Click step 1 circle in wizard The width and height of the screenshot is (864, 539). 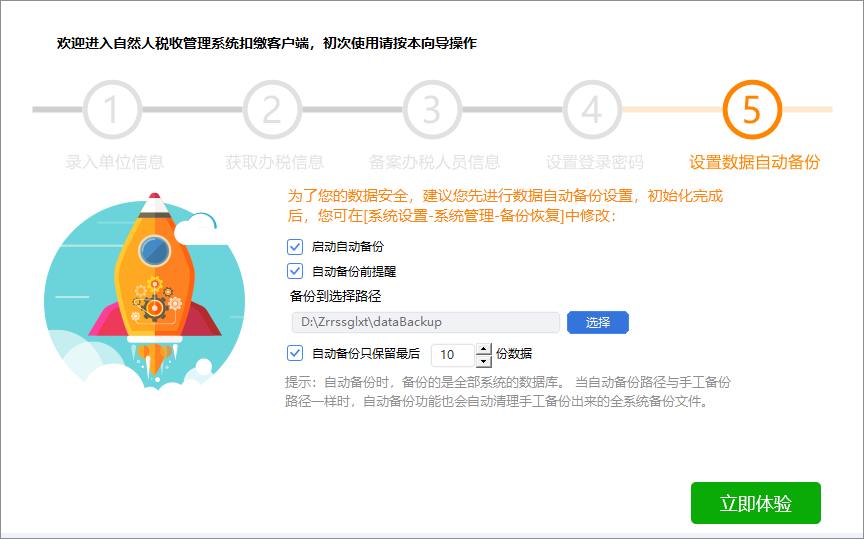pos(112,109)
